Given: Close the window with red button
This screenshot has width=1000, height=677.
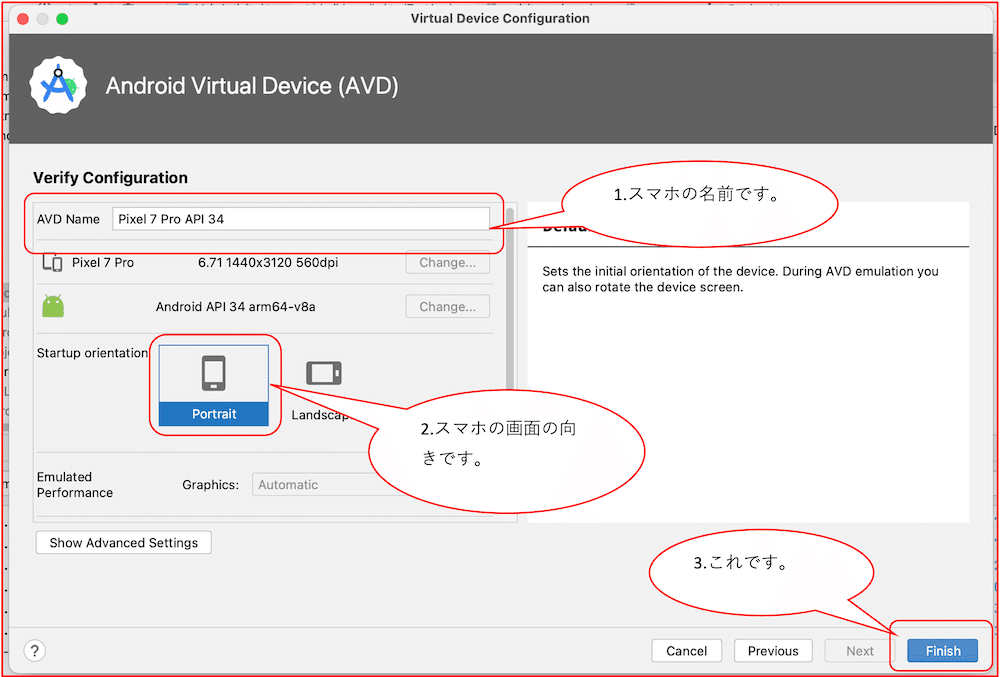Looking at the screenshot, I should pos(23,18).
